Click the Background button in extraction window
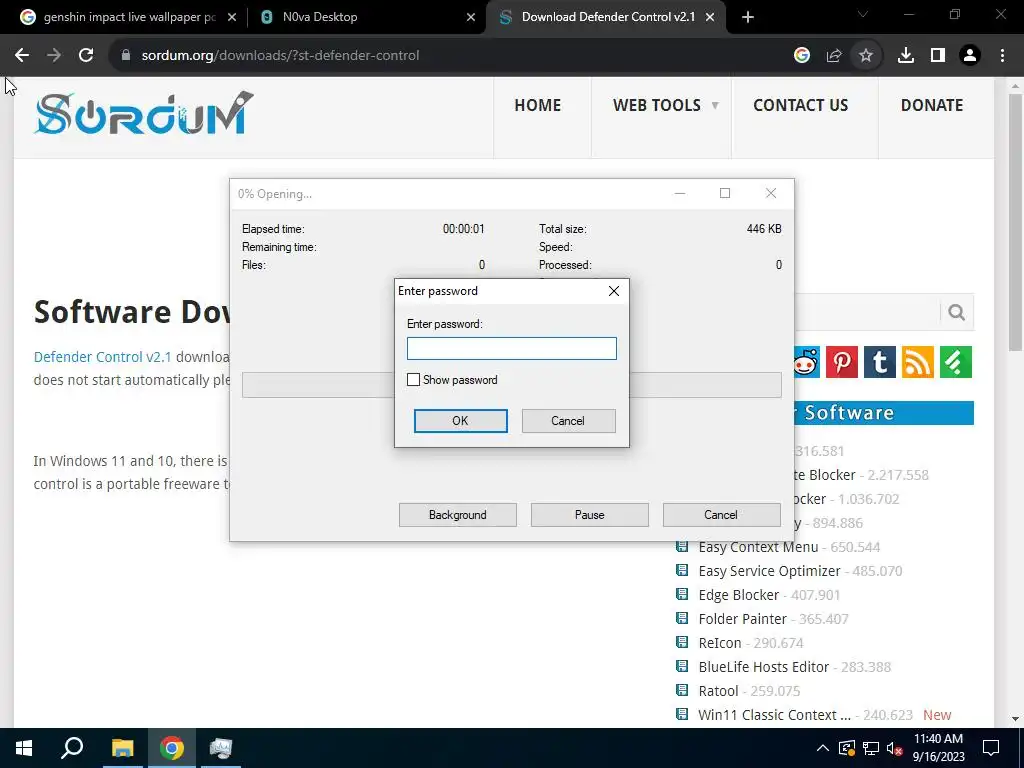 click(458, 515)
